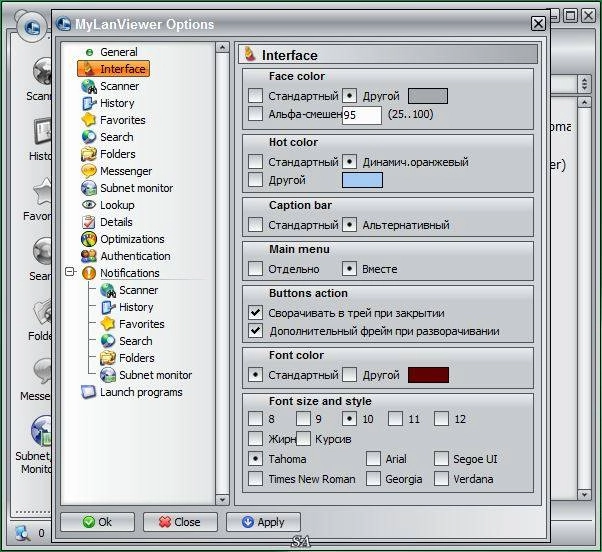Click Subnet Monitor icon in main window

coord(41,431)
